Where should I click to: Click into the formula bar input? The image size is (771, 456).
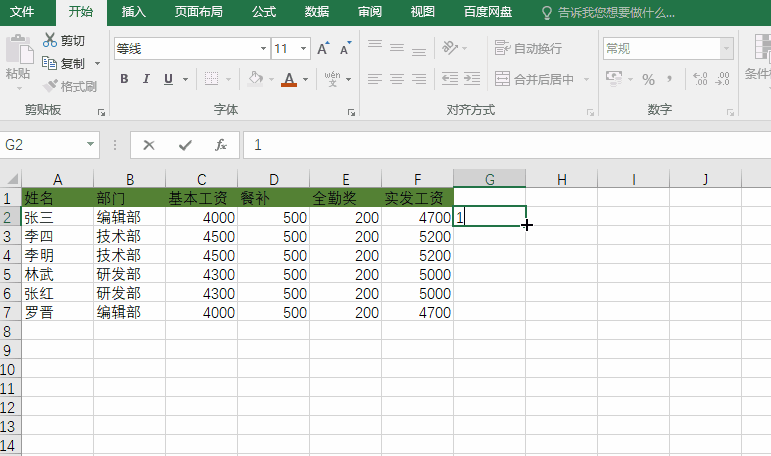tap(506, 145)
